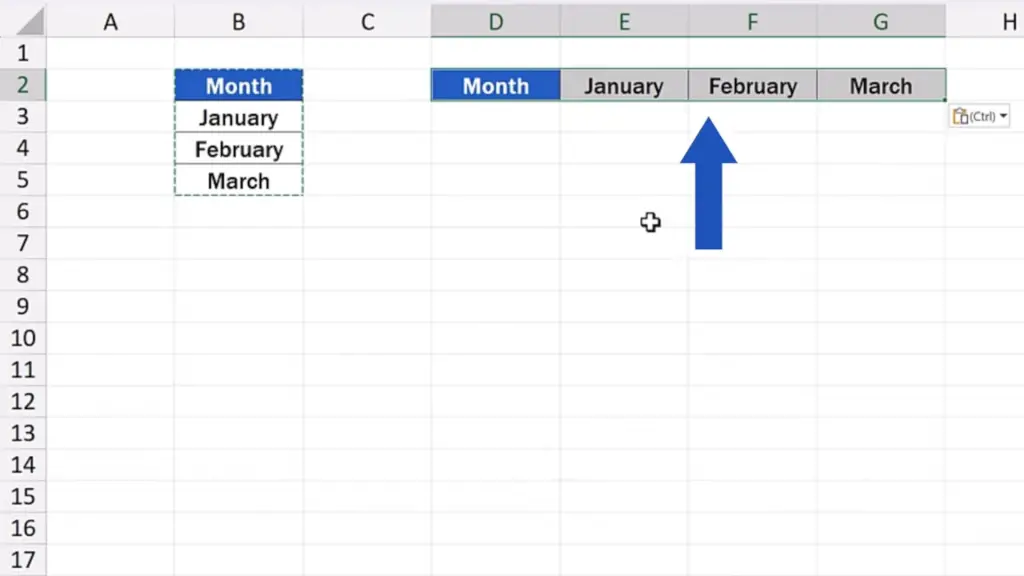Viewport: 1024px width, 576px height.
Task: Select the March cell in row 5
Action: 238,180
